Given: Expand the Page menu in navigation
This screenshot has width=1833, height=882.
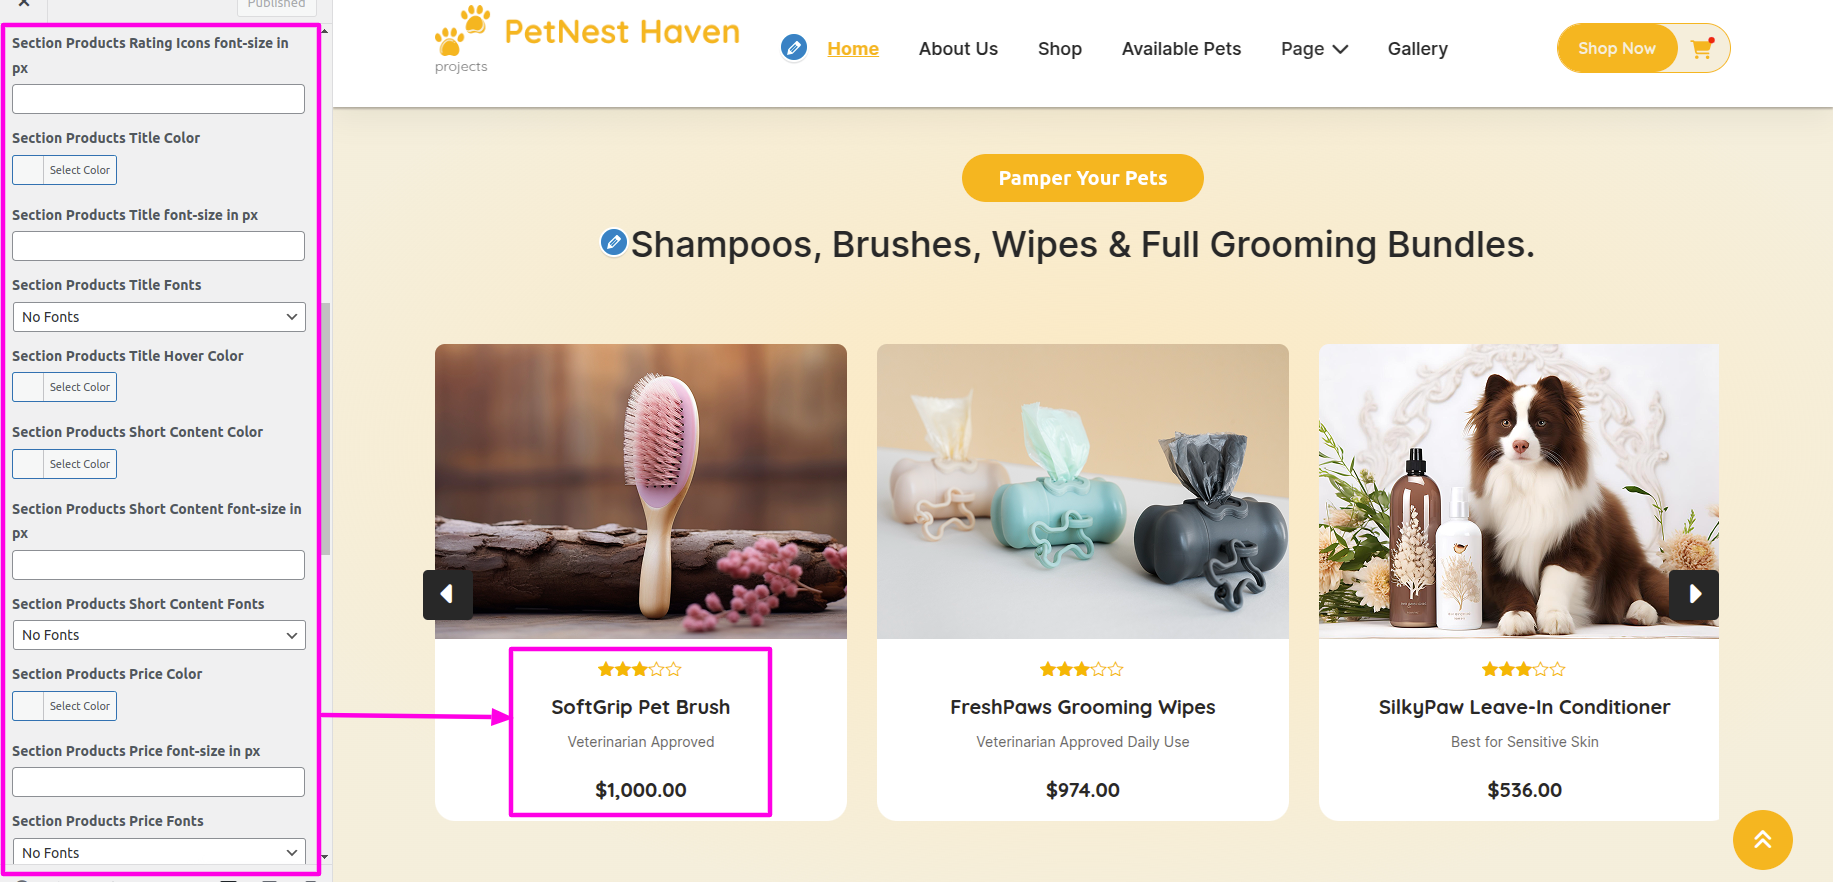Looking at the screenshot, I should coord(1314,49).
